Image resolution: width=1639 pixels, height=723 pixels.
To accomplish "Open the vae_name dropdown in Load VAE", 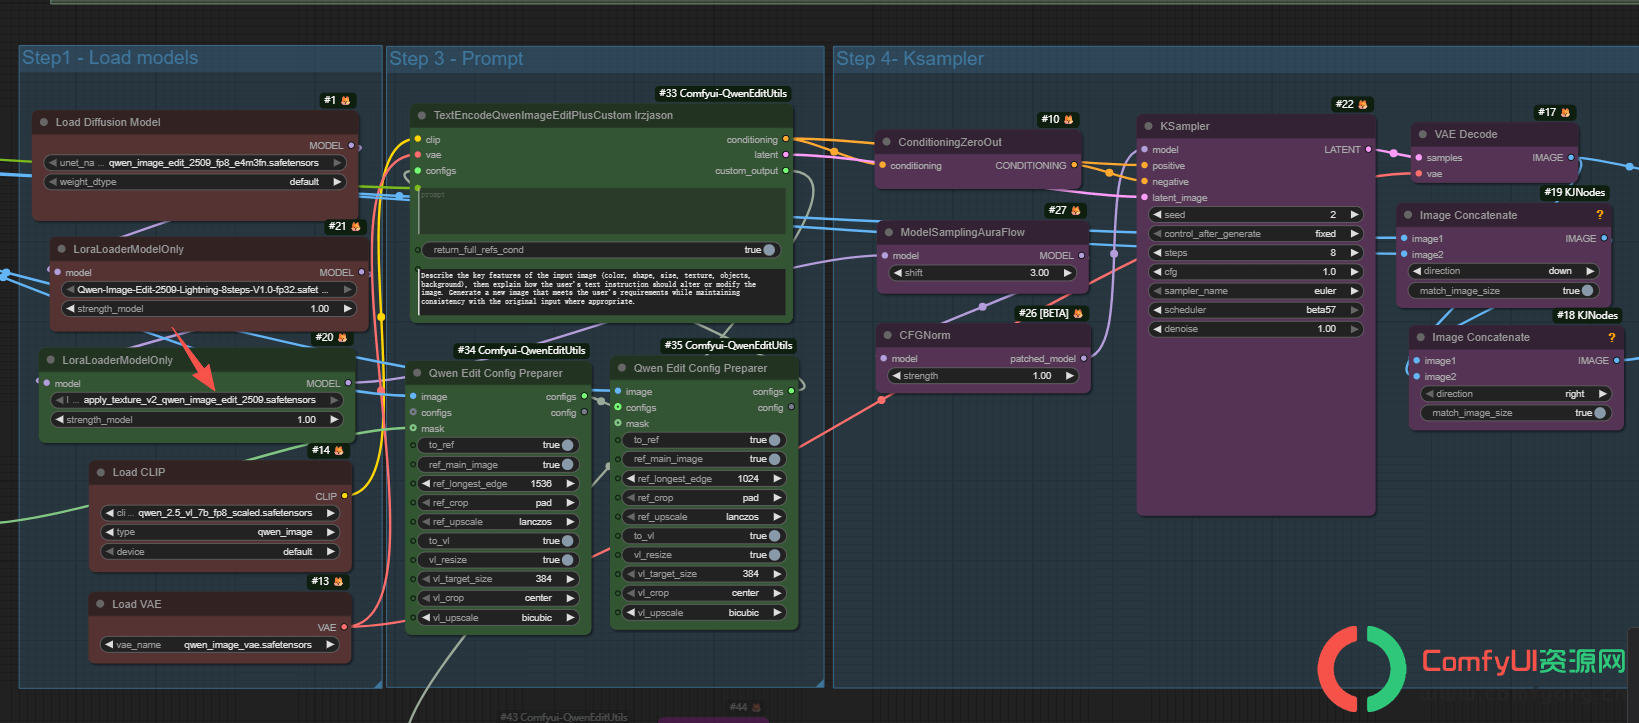I will tap(220, 645).
